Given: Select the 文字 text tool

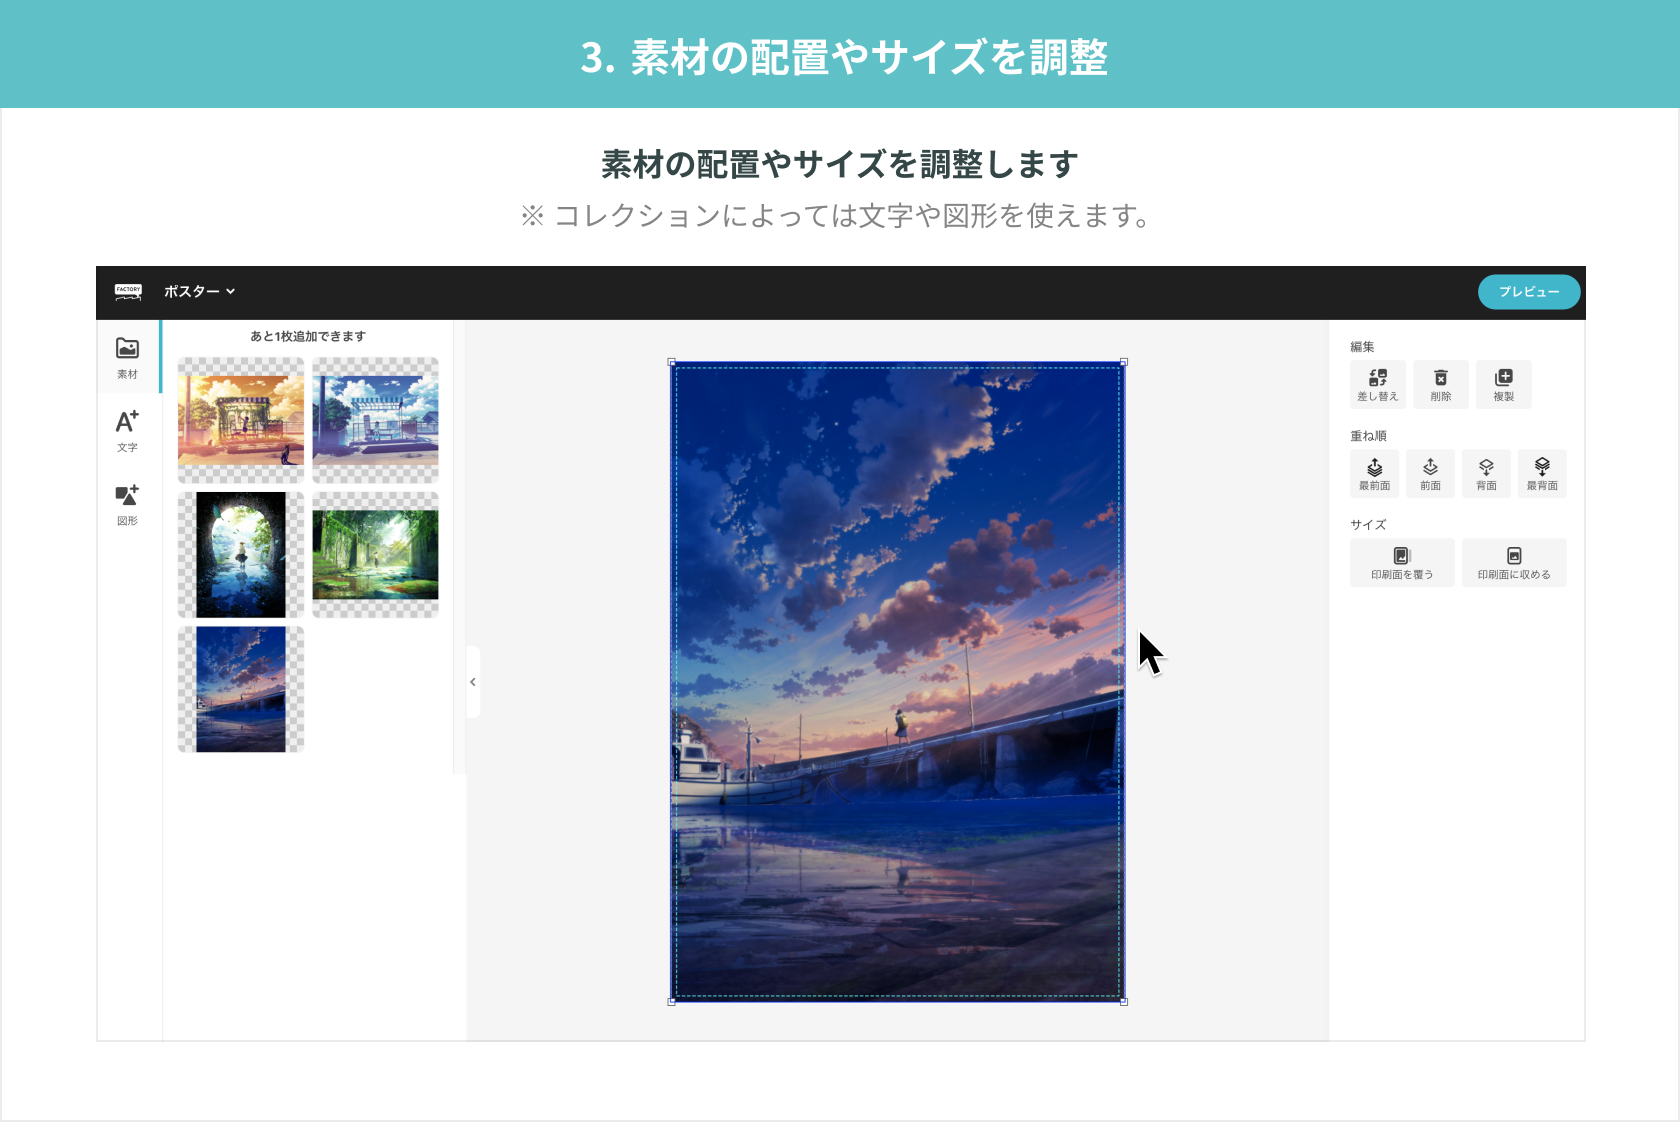Looking at the screenshot, I should pyautogui.click(x=128, y=431).
